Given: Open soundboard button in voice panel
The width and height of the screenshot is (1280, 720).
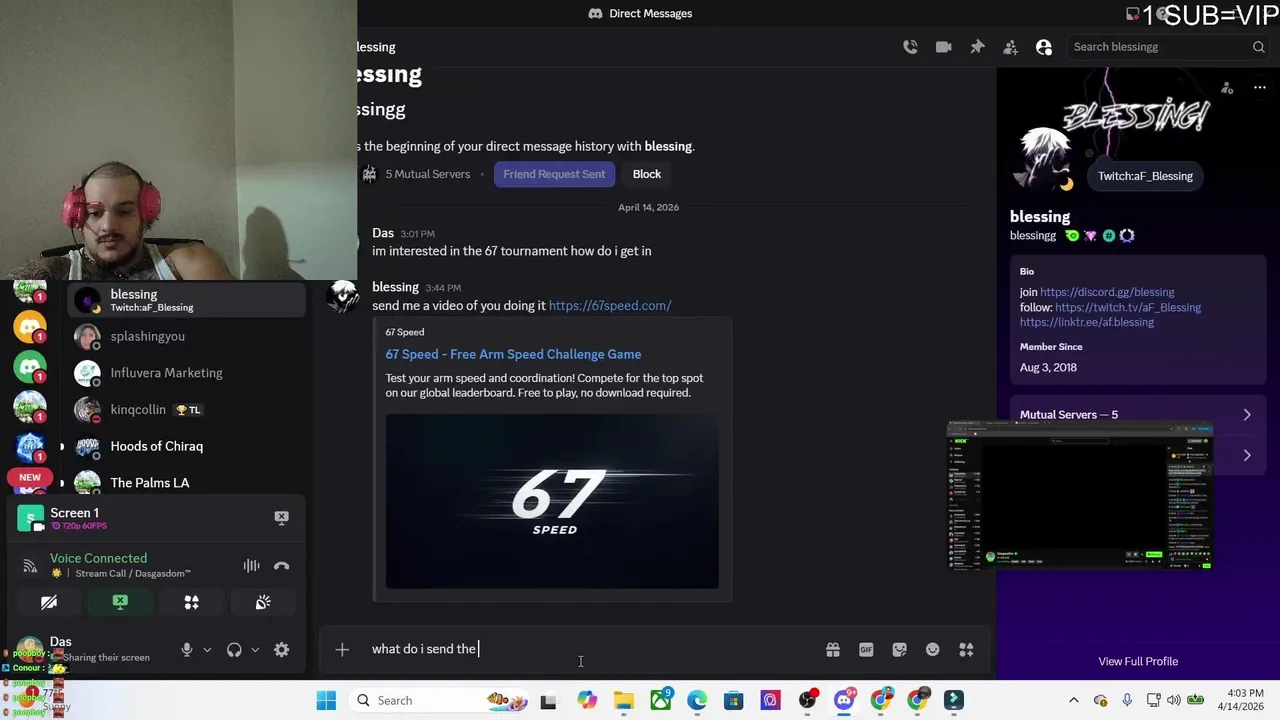Looking at the screenshot, I should coord(263,602).
